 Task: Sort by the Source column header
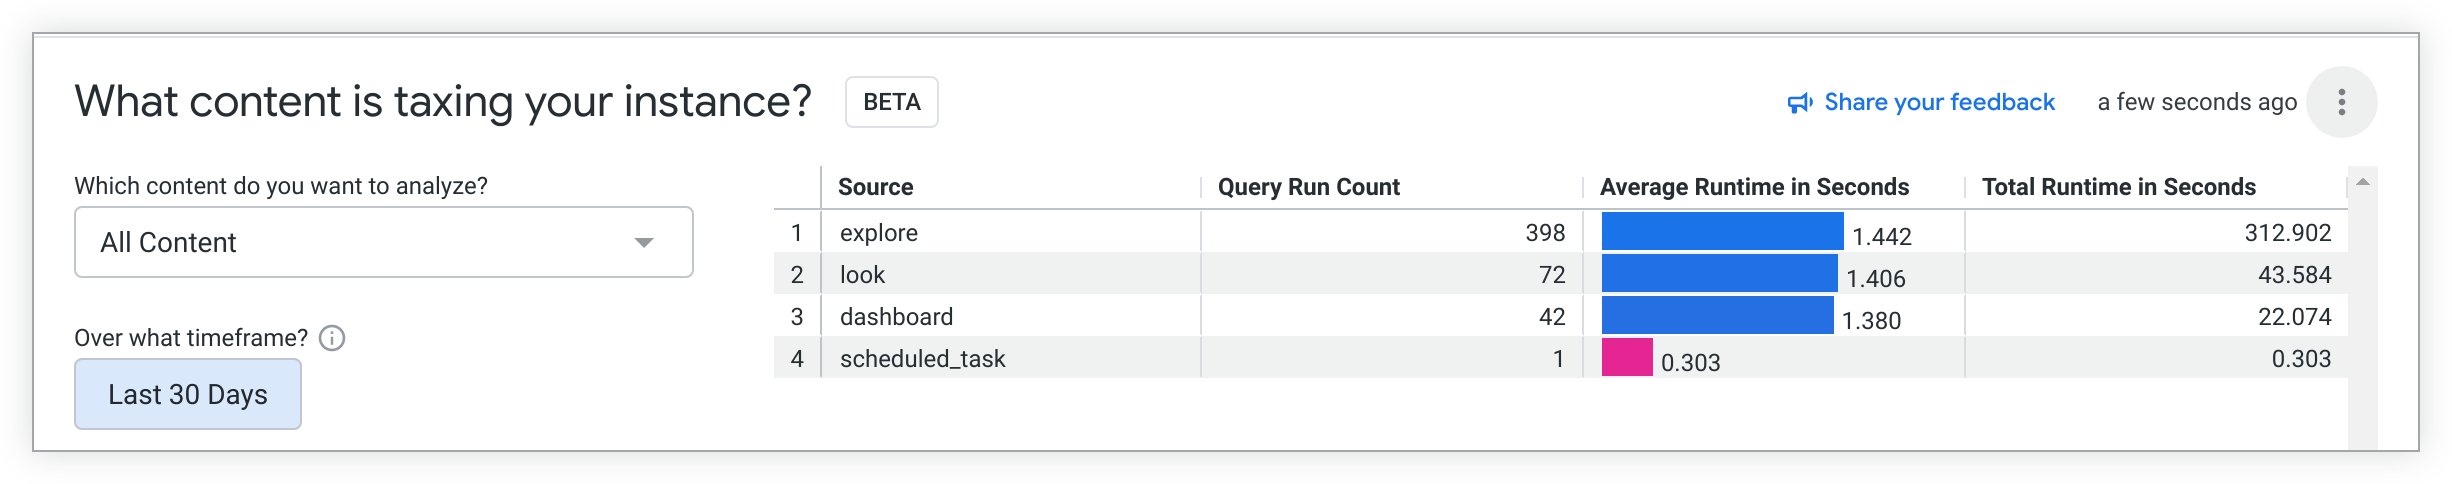pyautogui.click(x=875, y=187)
